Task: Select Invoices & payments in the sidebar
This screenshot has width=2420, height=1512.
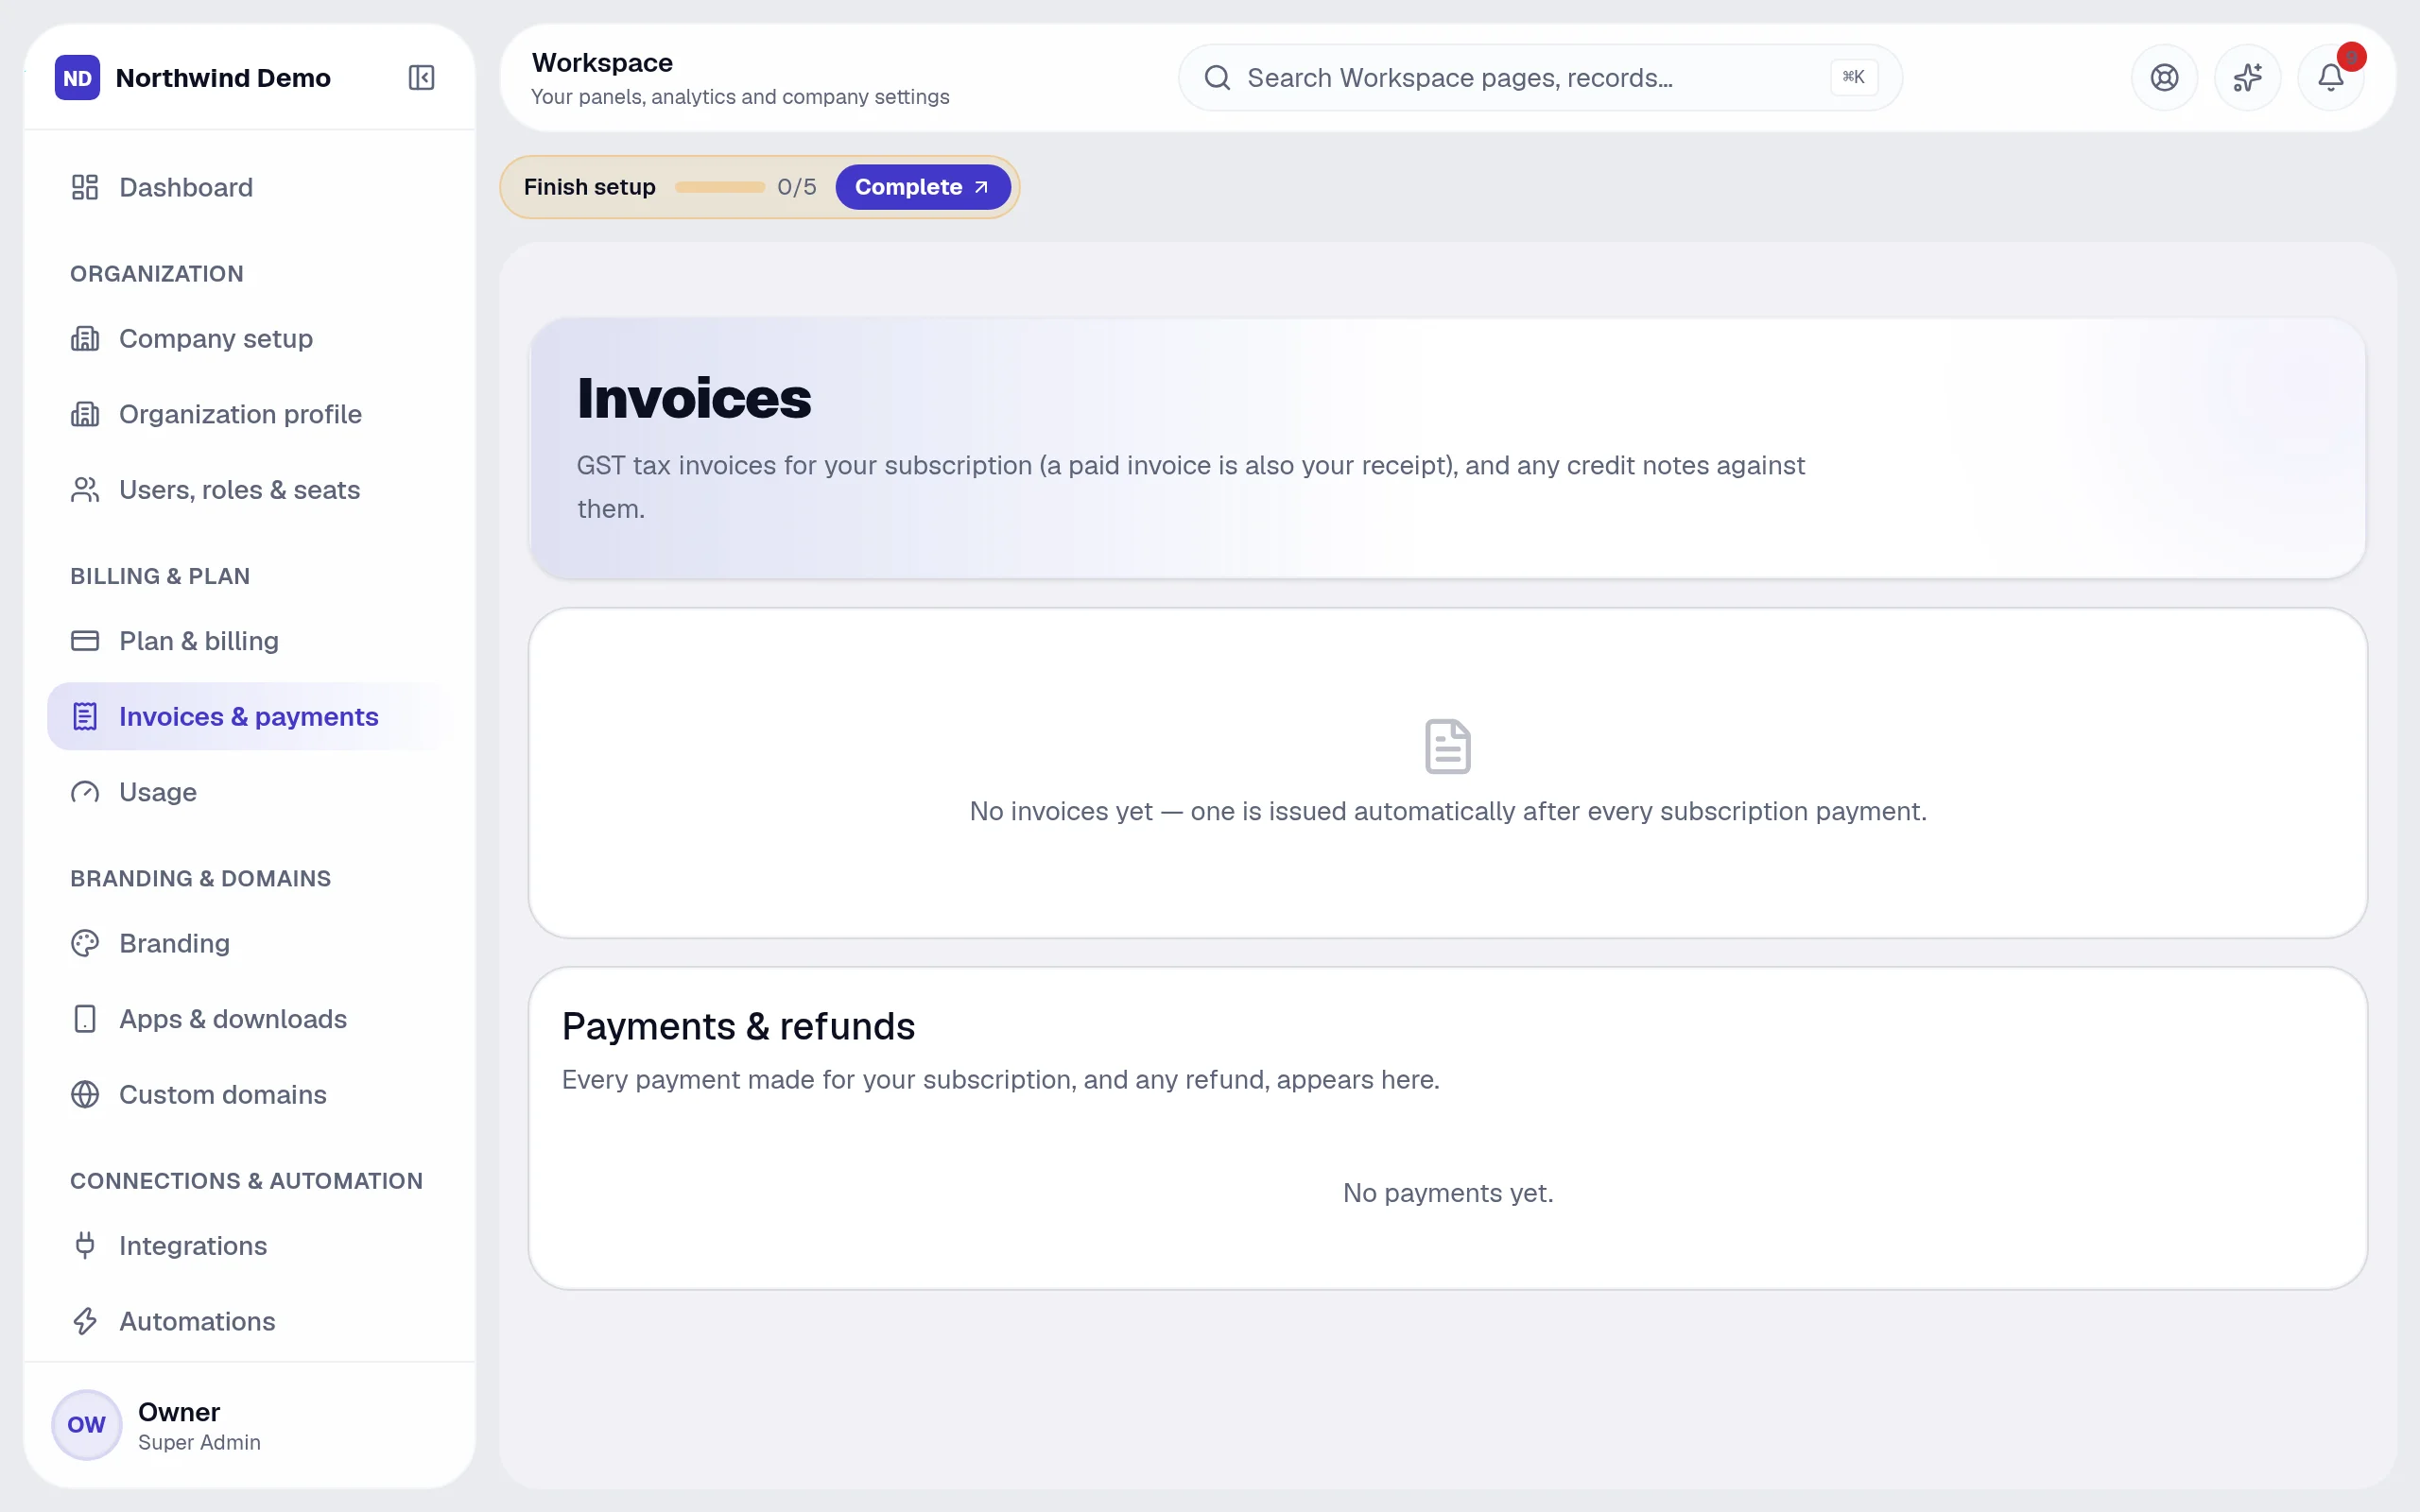Action: click(250, 717)
